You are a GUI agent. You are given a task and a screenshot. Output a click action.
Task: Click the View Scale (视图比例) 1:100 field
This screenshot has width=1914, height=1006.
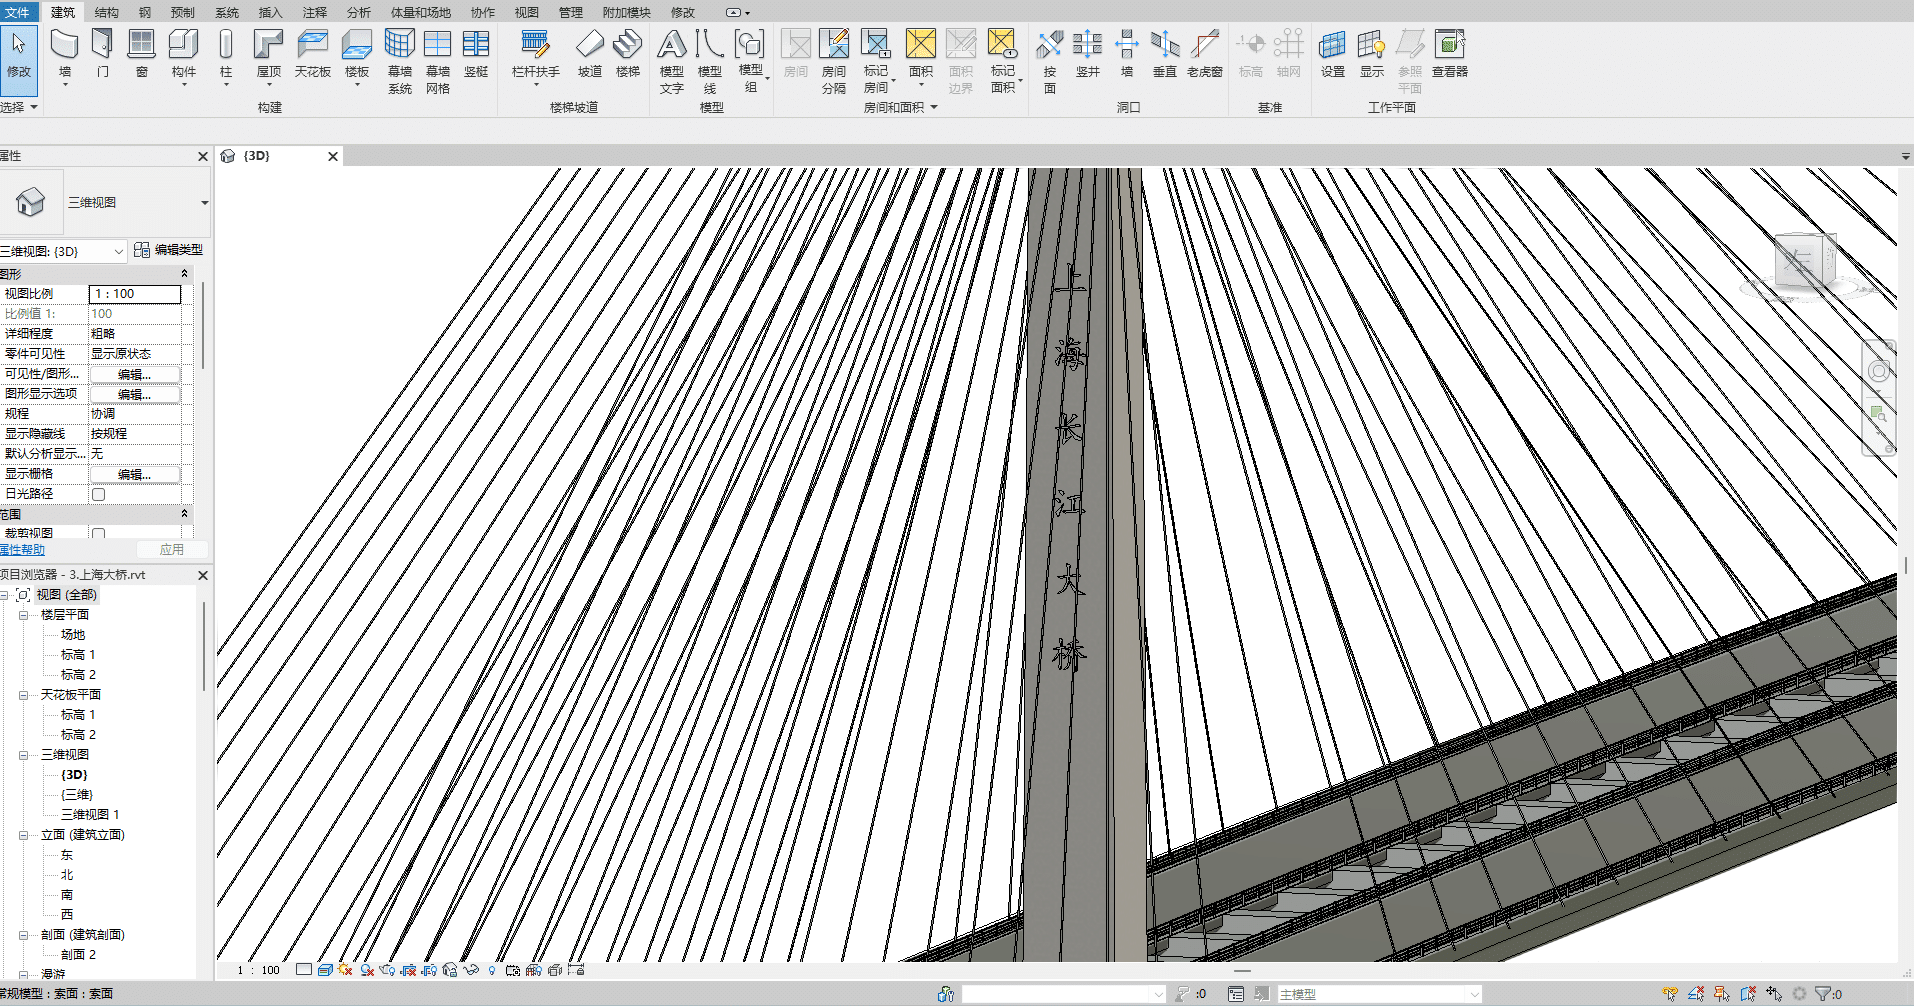click(135, 294)
